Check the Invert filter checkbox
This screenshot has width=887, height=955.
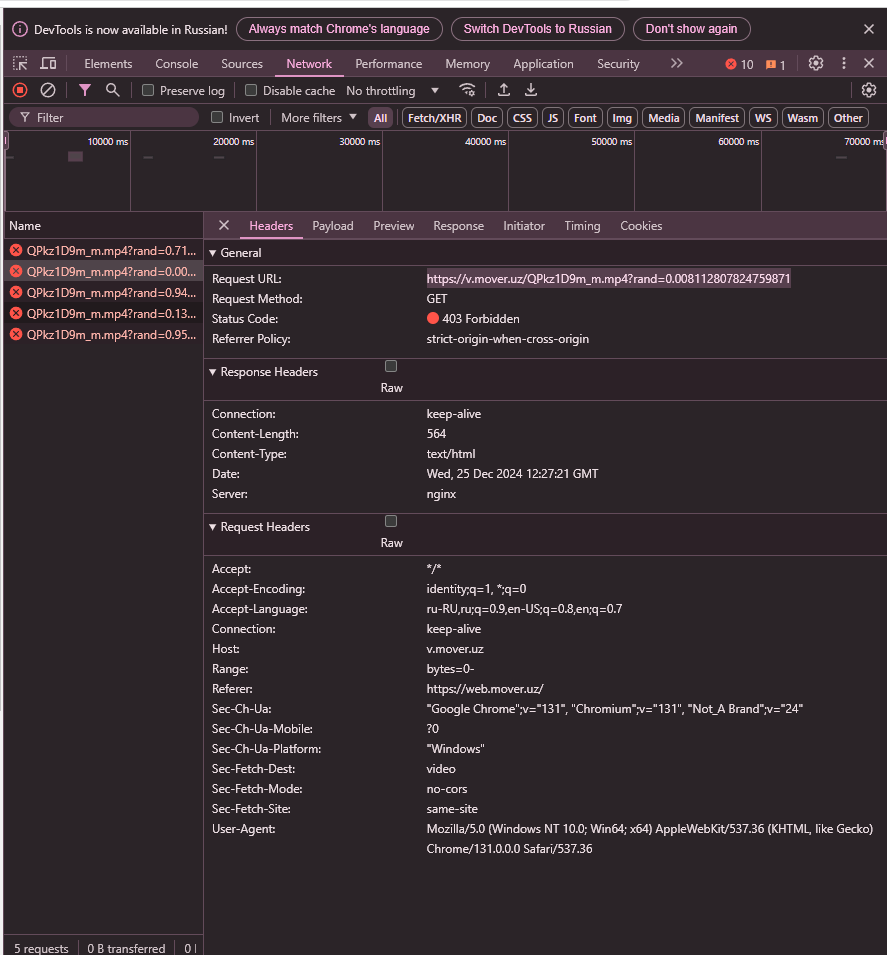[x=217, y=117]
